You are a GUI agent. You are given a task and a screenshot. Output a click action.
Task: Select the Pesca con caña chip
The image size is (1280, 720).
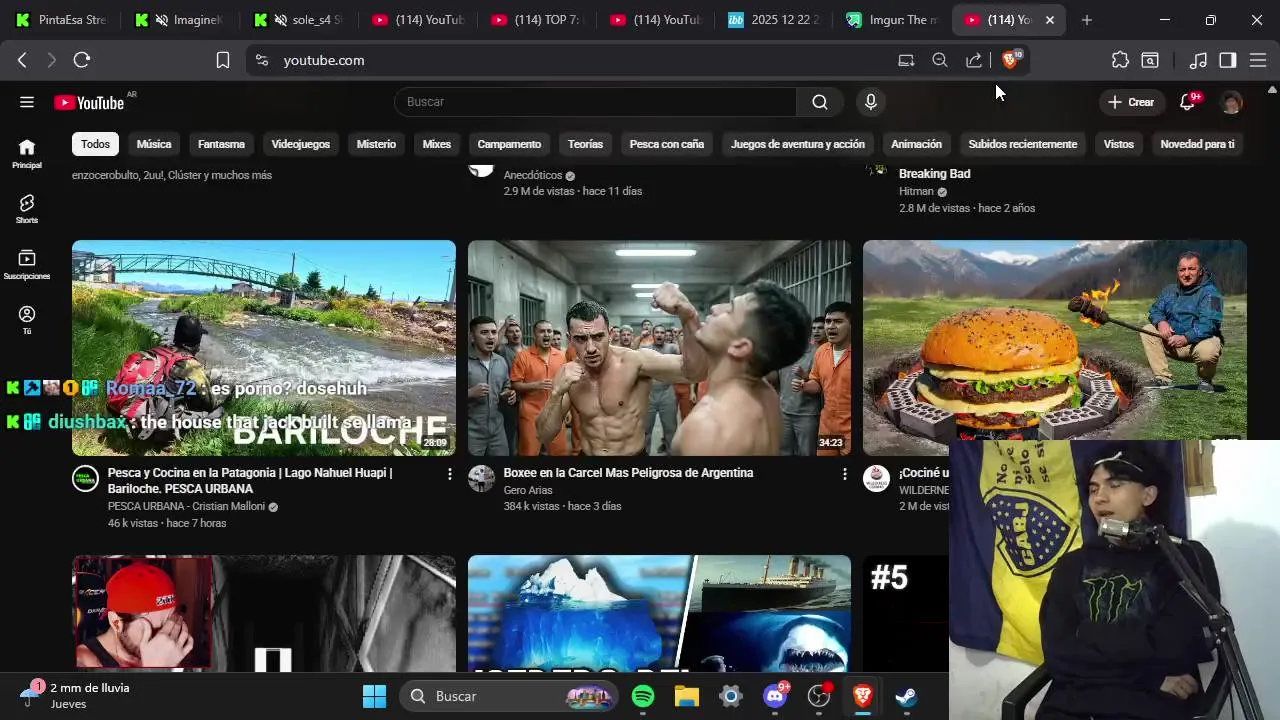pyautogui.click(x=667, y=144)
